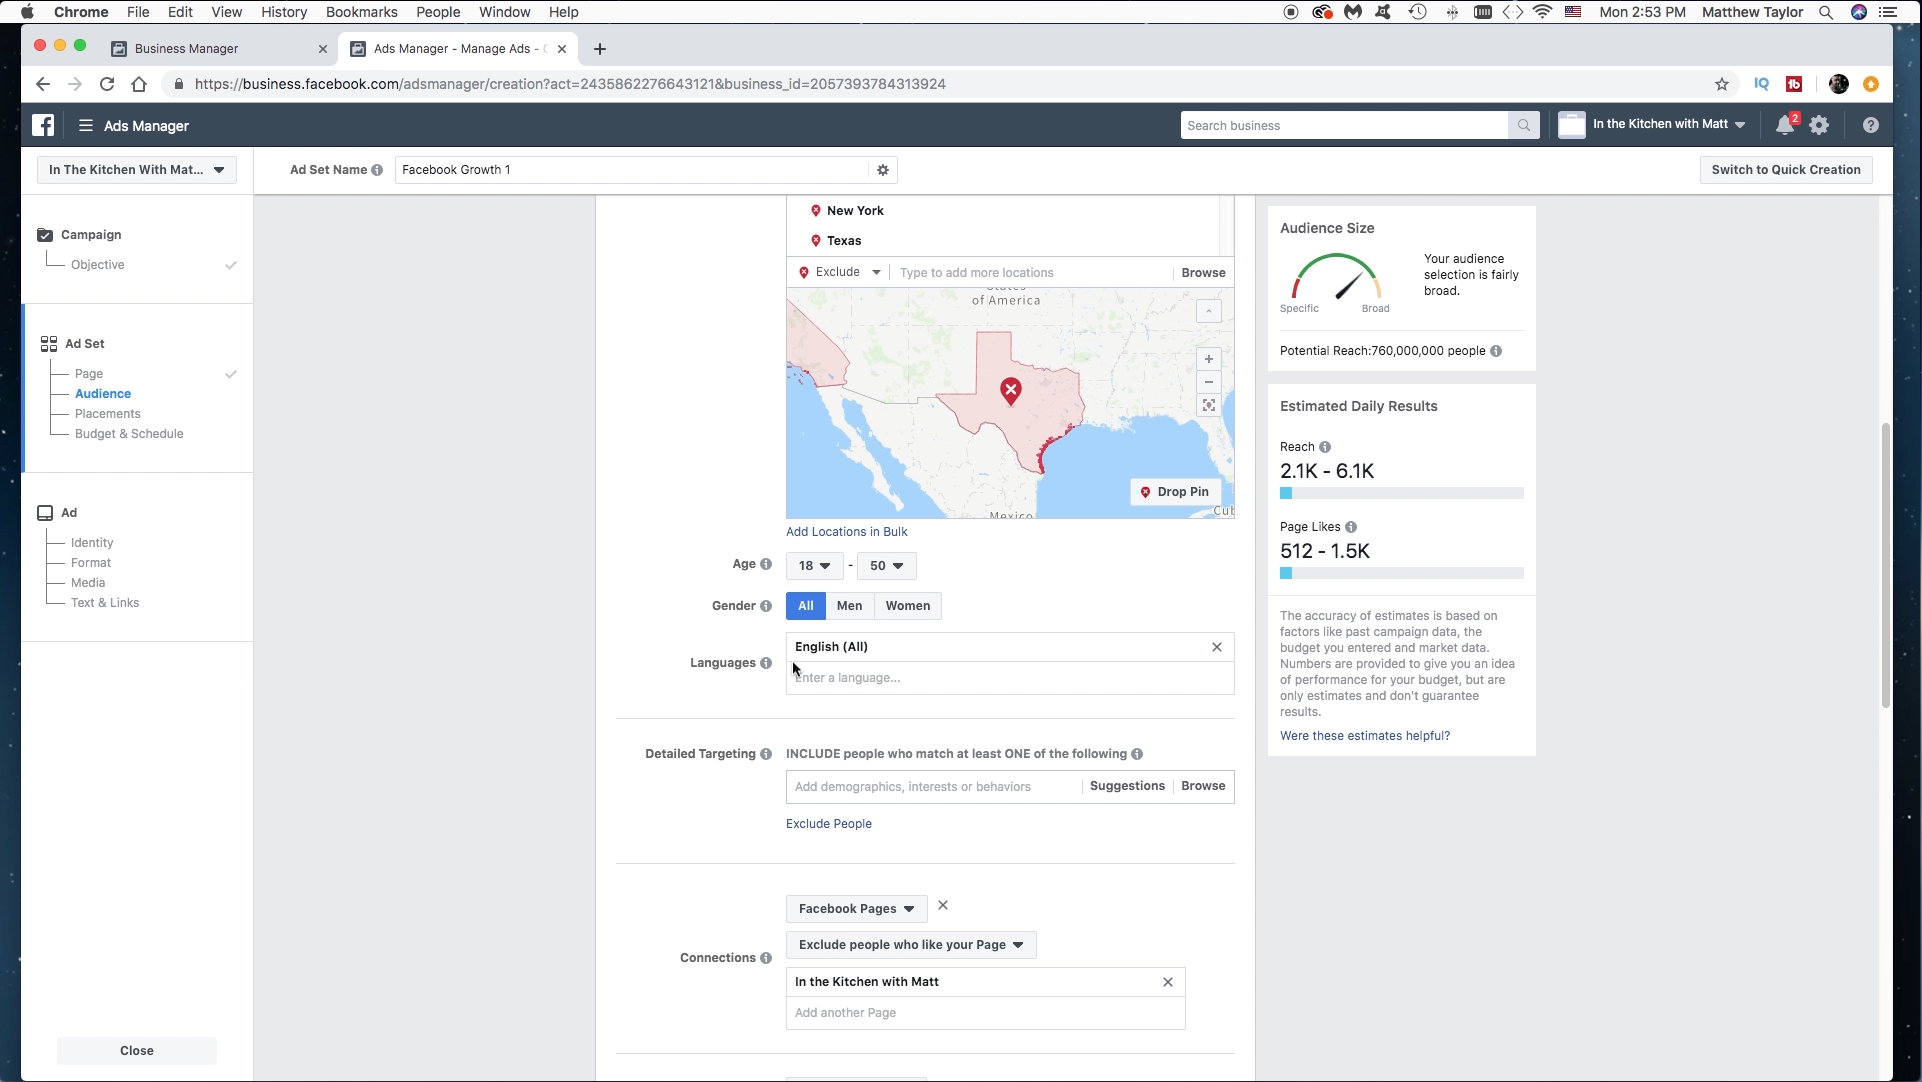Click the red pin on Texas
The width and height of the screenshot is (1922, 1082).
(x=1011, y=390)
